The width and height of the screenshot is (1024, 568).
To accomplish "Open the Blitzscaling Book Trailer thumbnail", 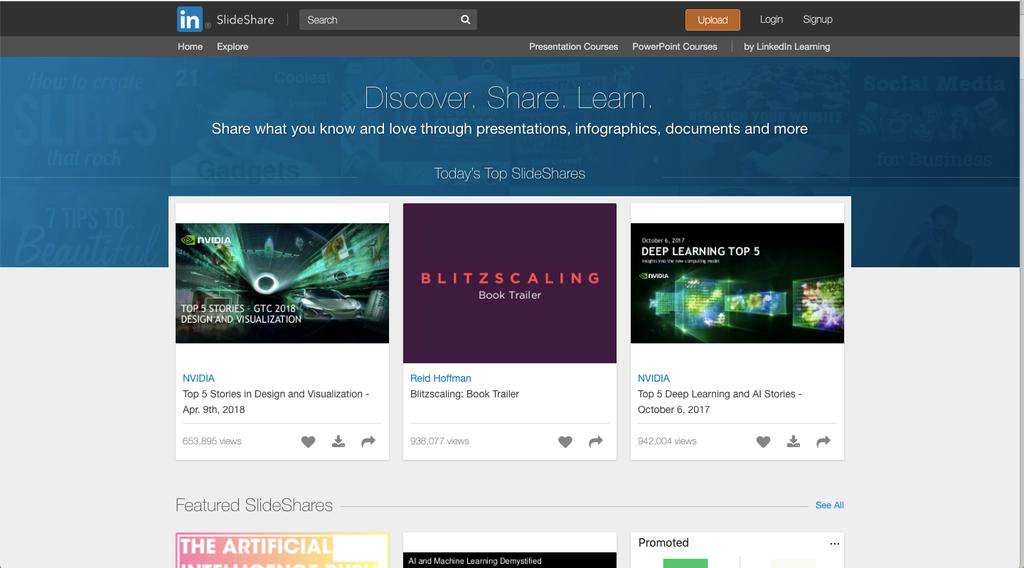I will pos(509,283).
